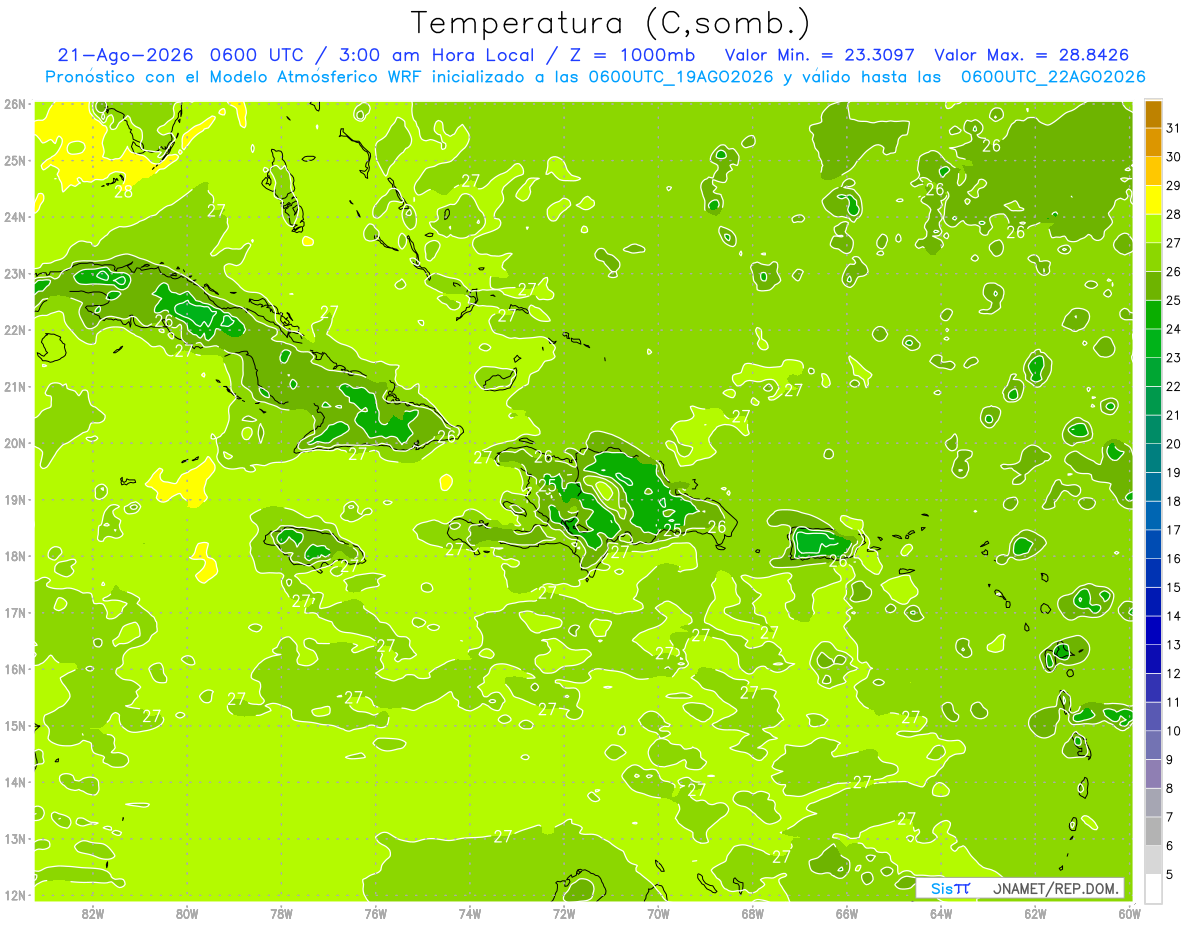Screen dimensions: 1200x927
Task: Click the "16N" latitude axis label
Action: tap(15, 669)
